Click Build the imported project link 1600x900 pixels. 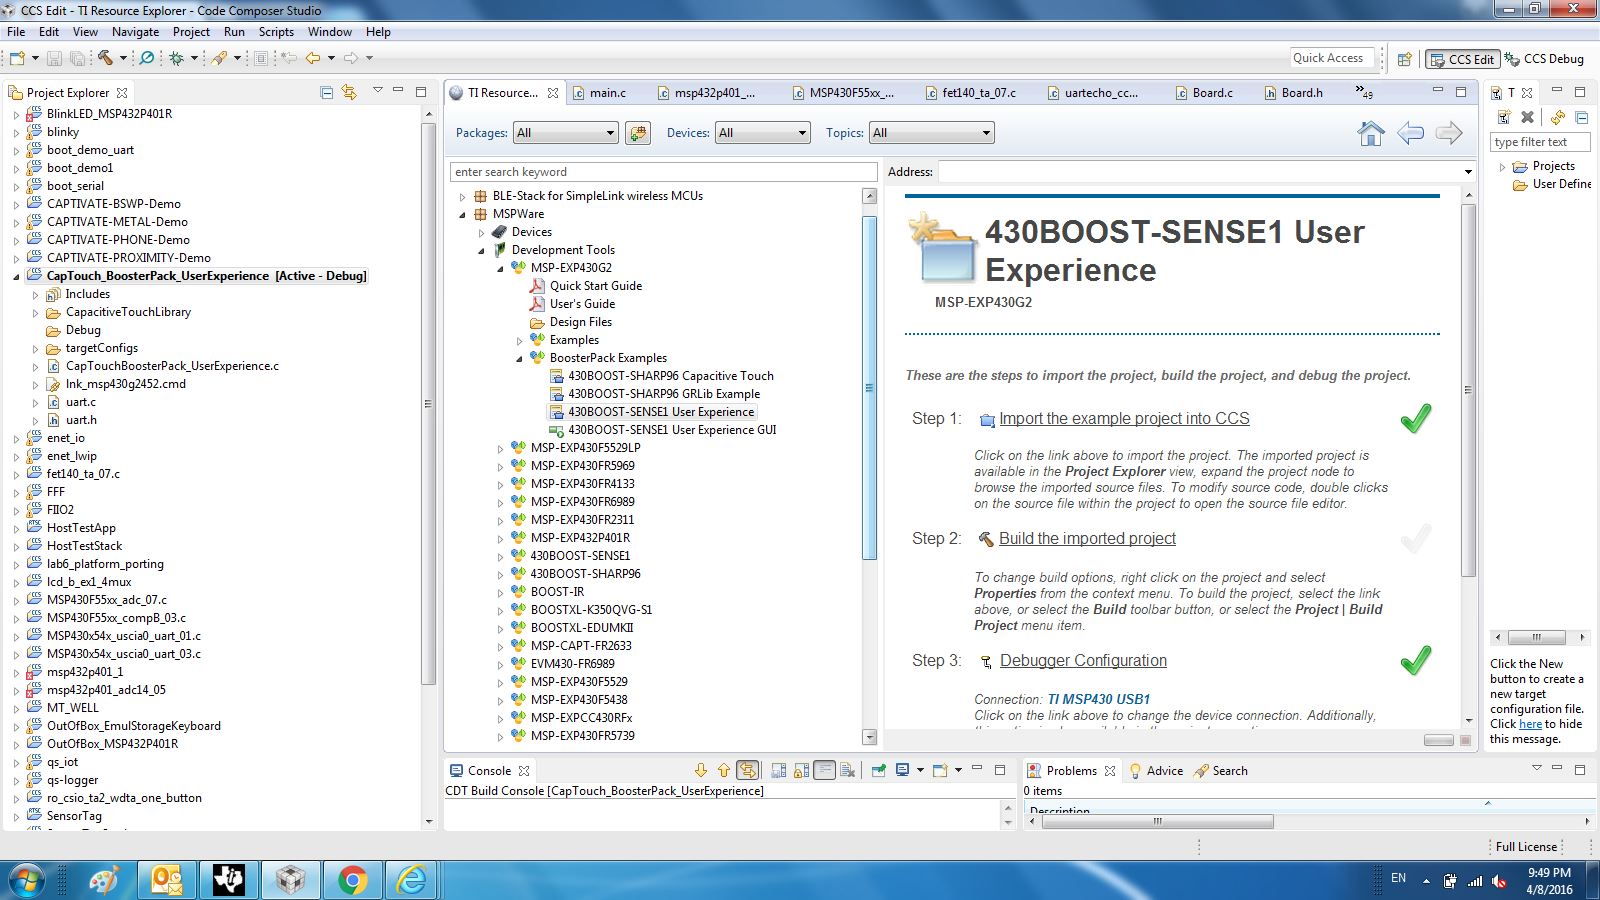[1087, 539]
